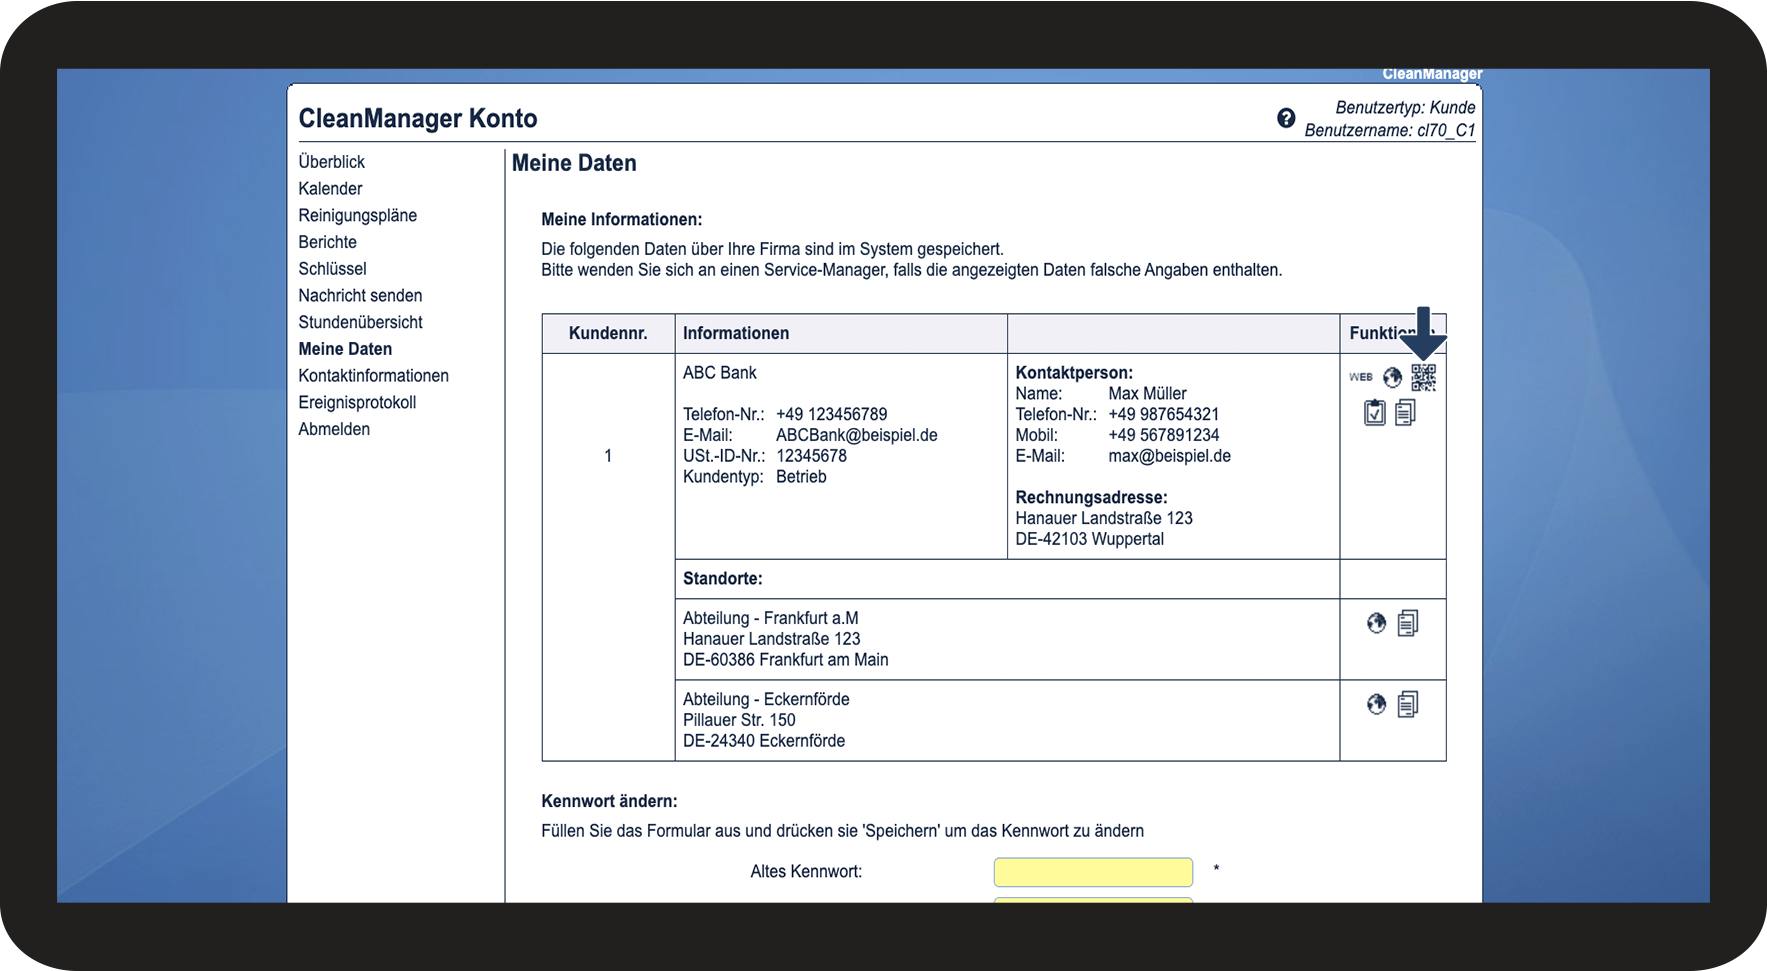Select Berichte in the navigation menu

pyautogui.click(x=327, y=242)
